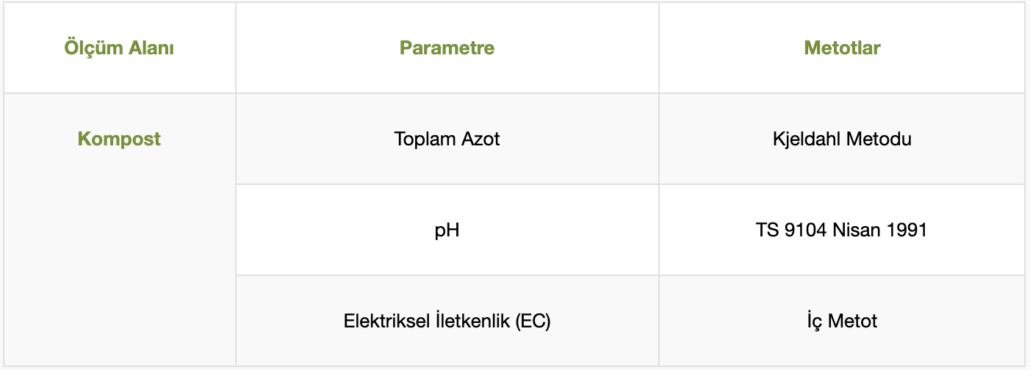This screenshot has width=1030, height=370.
Task: Select the Kjeldahl Metodu cell
Action: click(x=842, y=139)
